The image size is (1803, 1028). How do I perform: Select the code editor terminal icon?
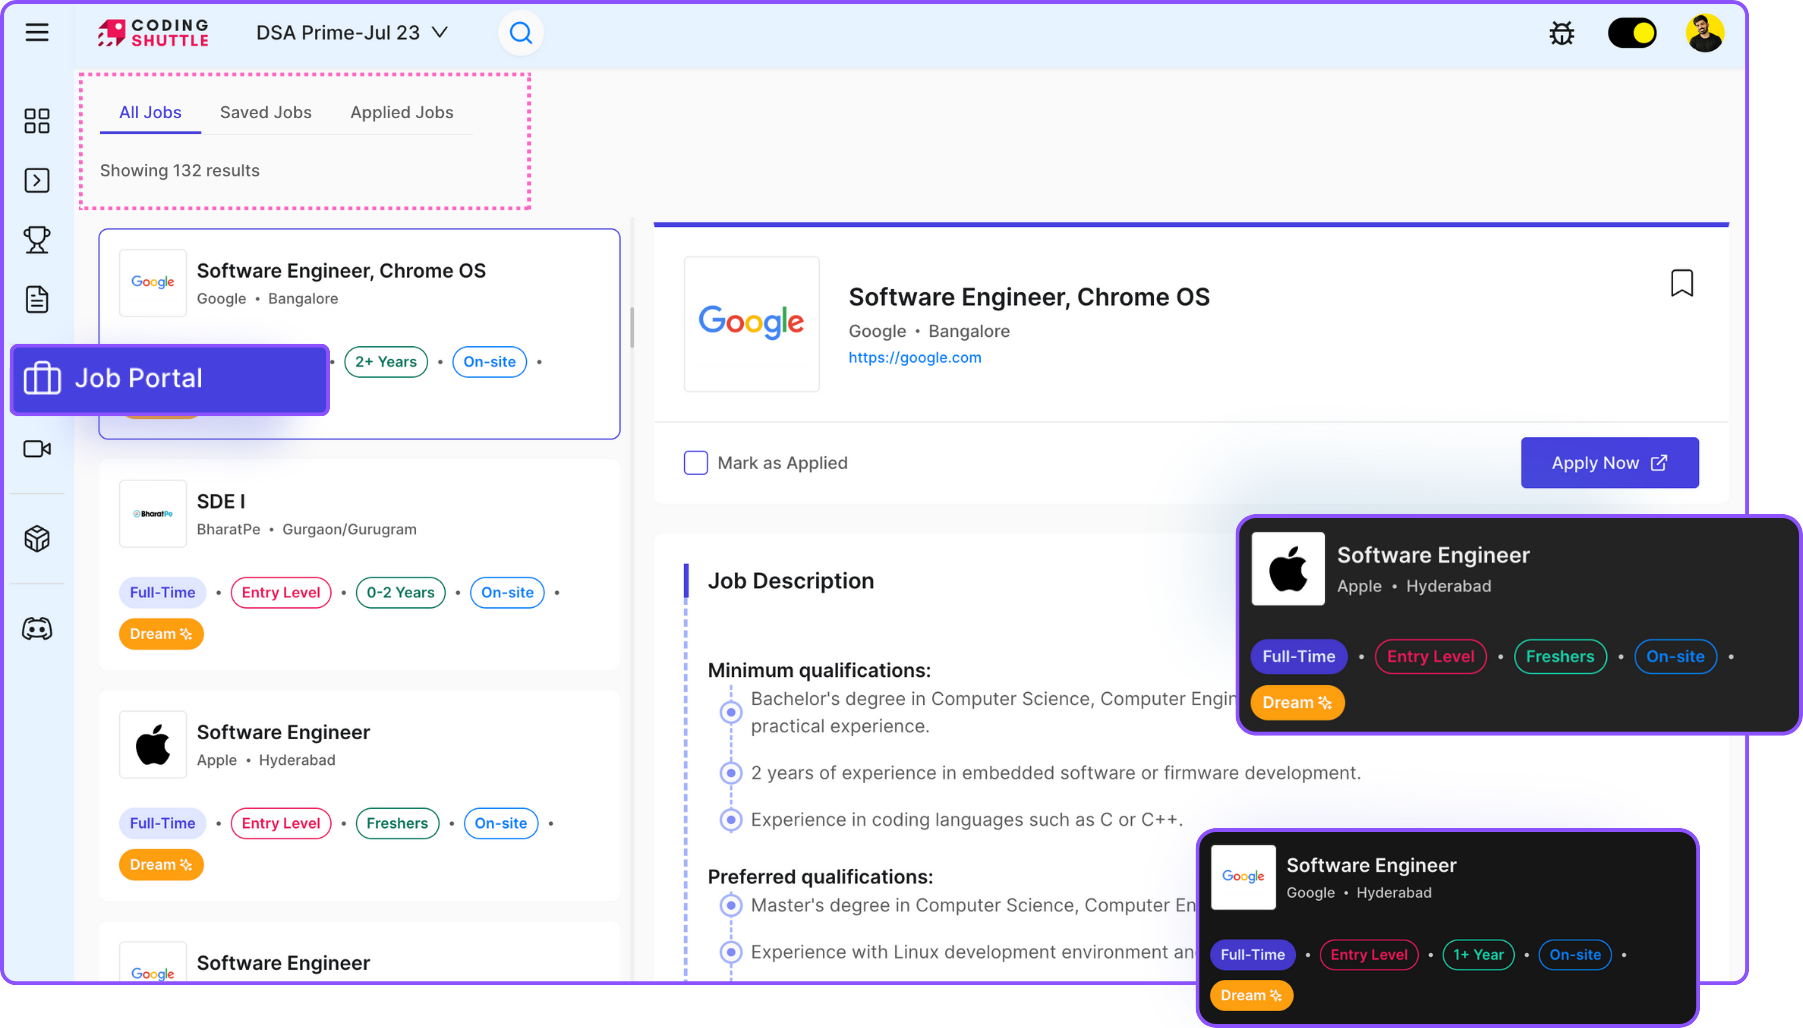click(37, 180)
